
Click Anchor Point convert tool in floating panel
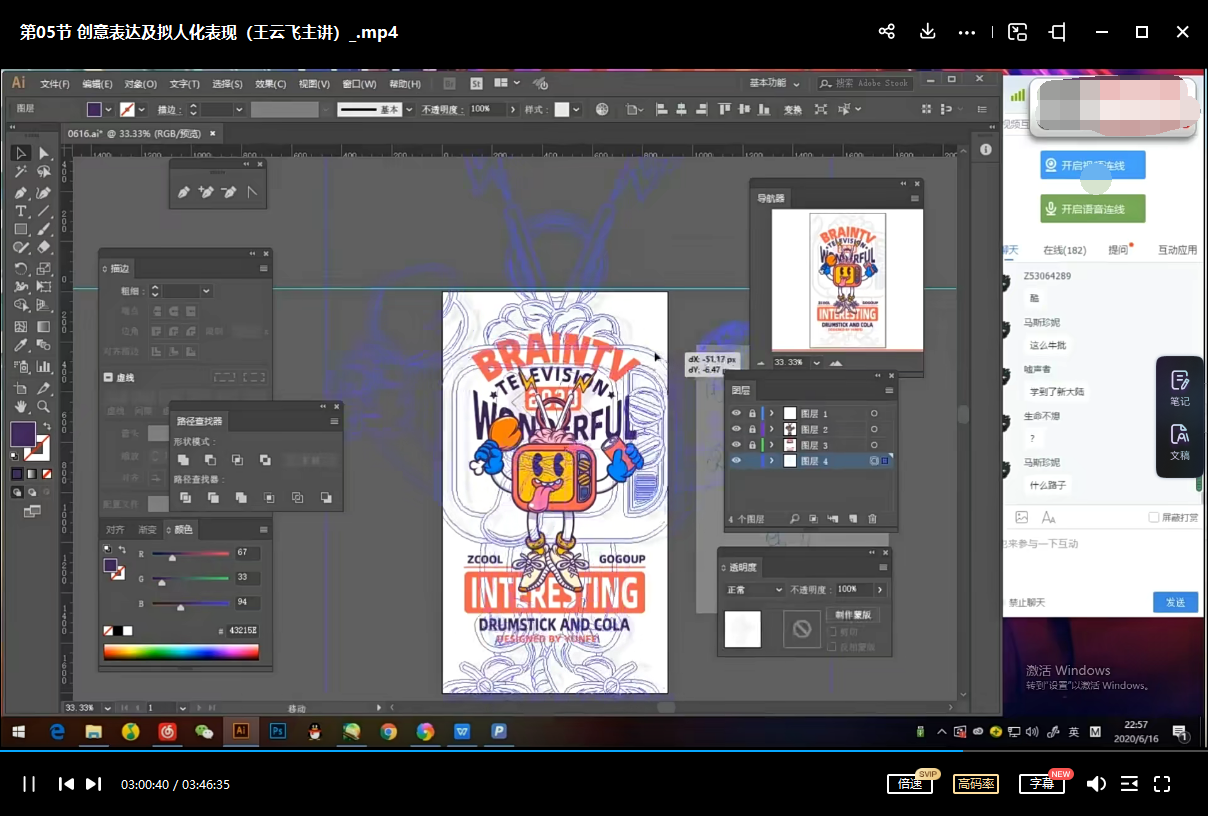(x=252, y=191)
